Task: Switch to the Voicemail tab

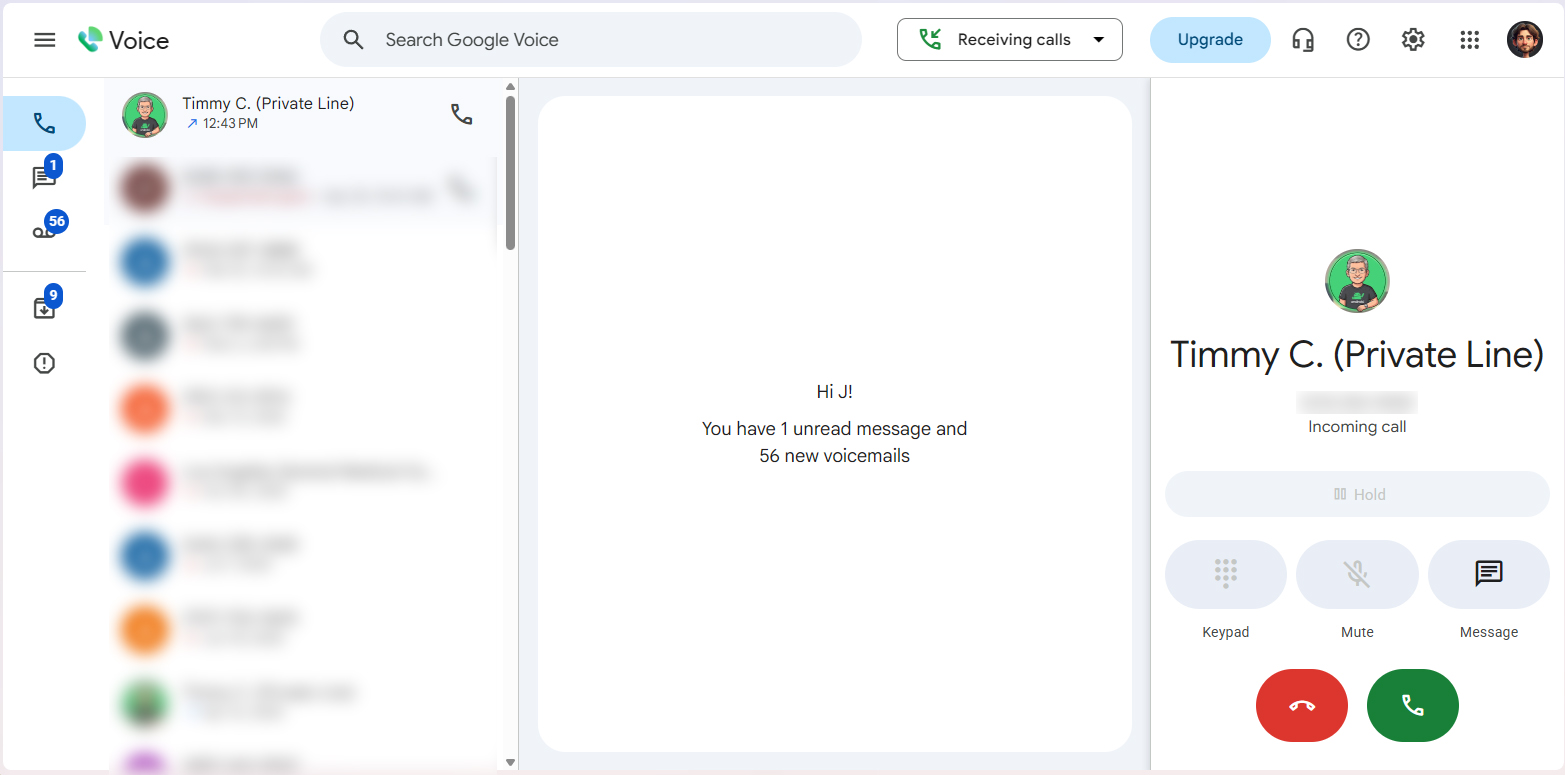Action: pos(44,231)
